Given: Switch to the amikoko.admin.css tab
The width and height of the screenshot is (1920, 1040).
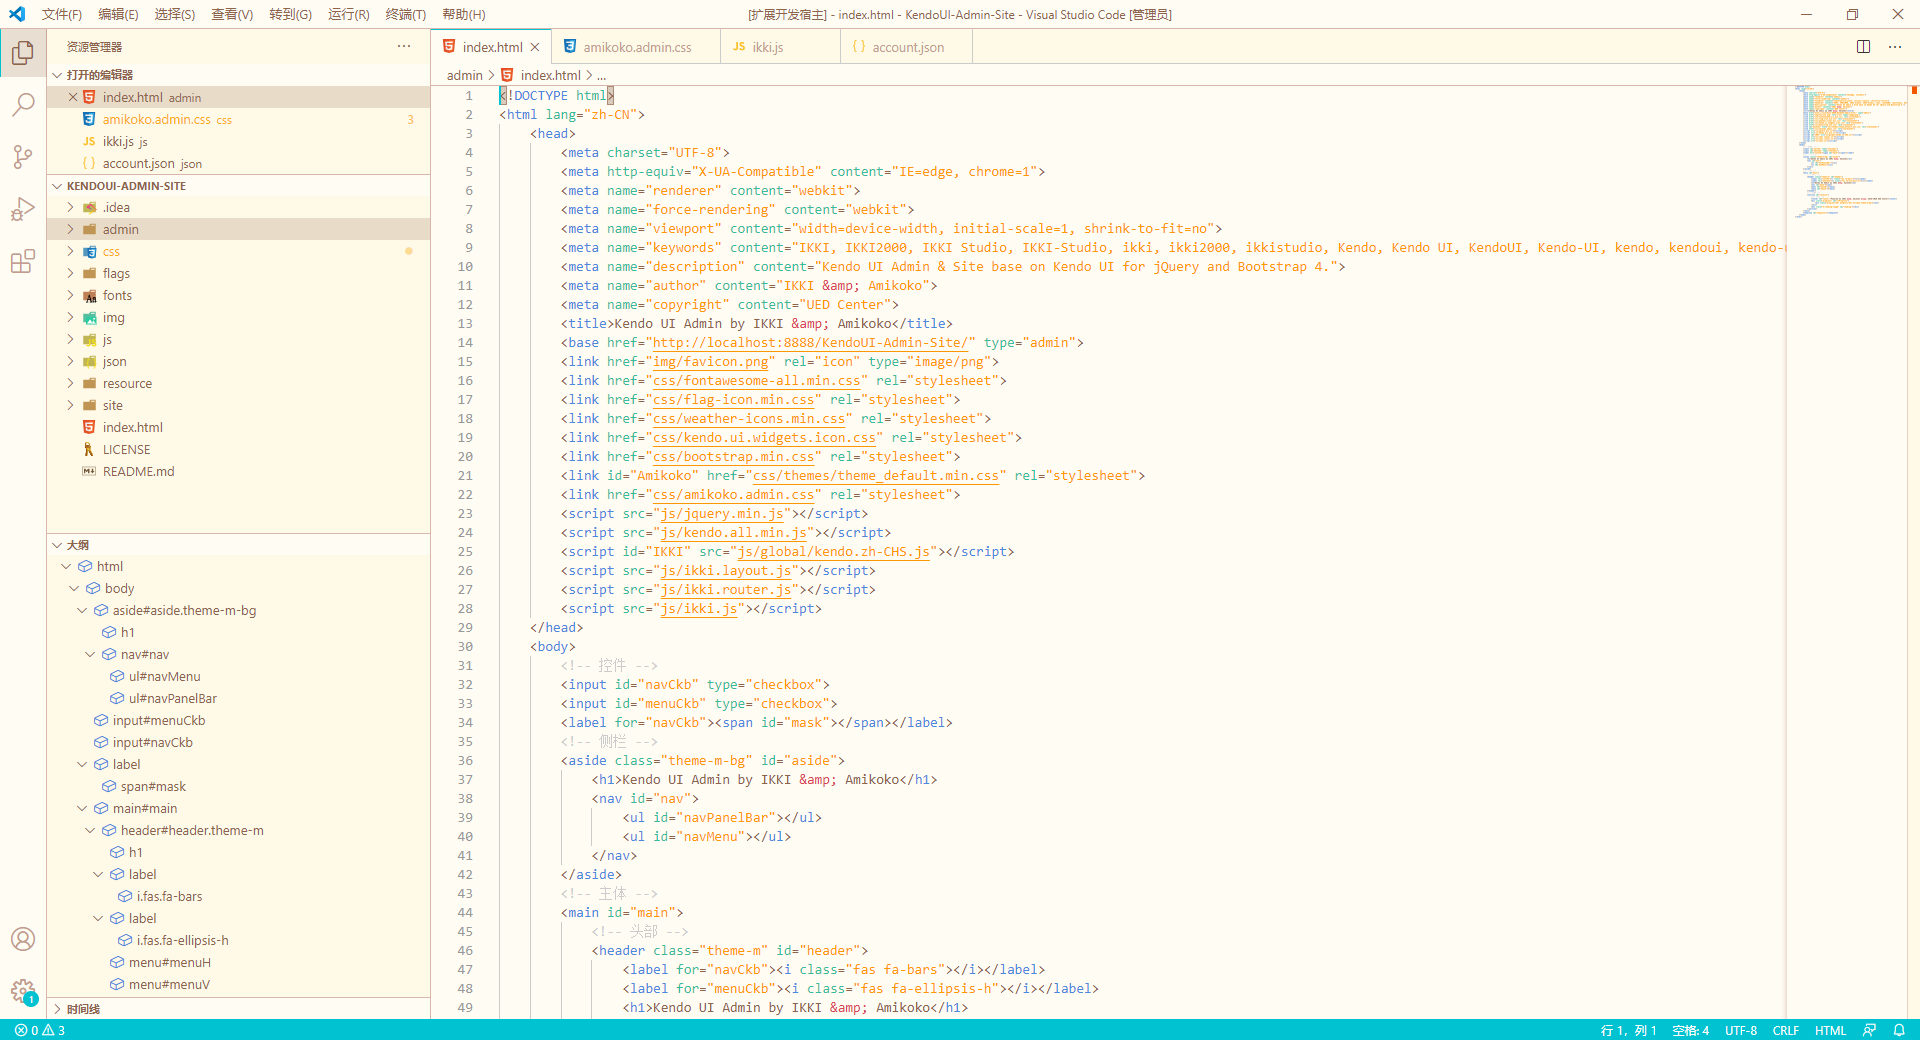Looking at the screenshot, I should pyautogui.click(x=636, y=47).
